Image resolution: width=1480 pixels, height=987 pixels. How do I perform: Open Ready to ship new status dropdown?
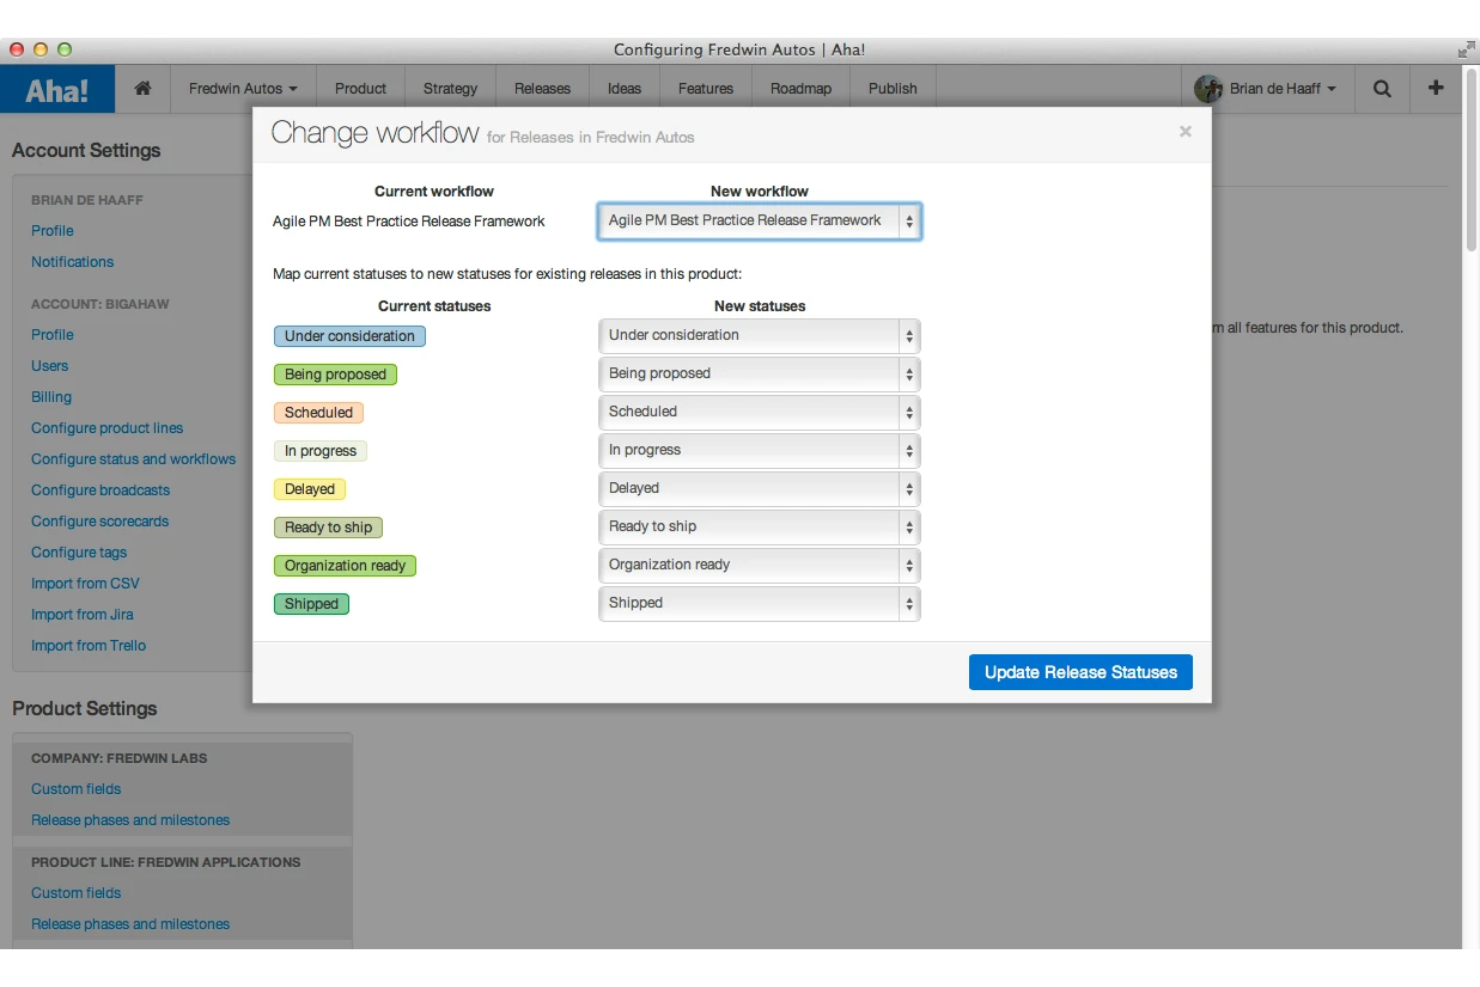point(759,527)
